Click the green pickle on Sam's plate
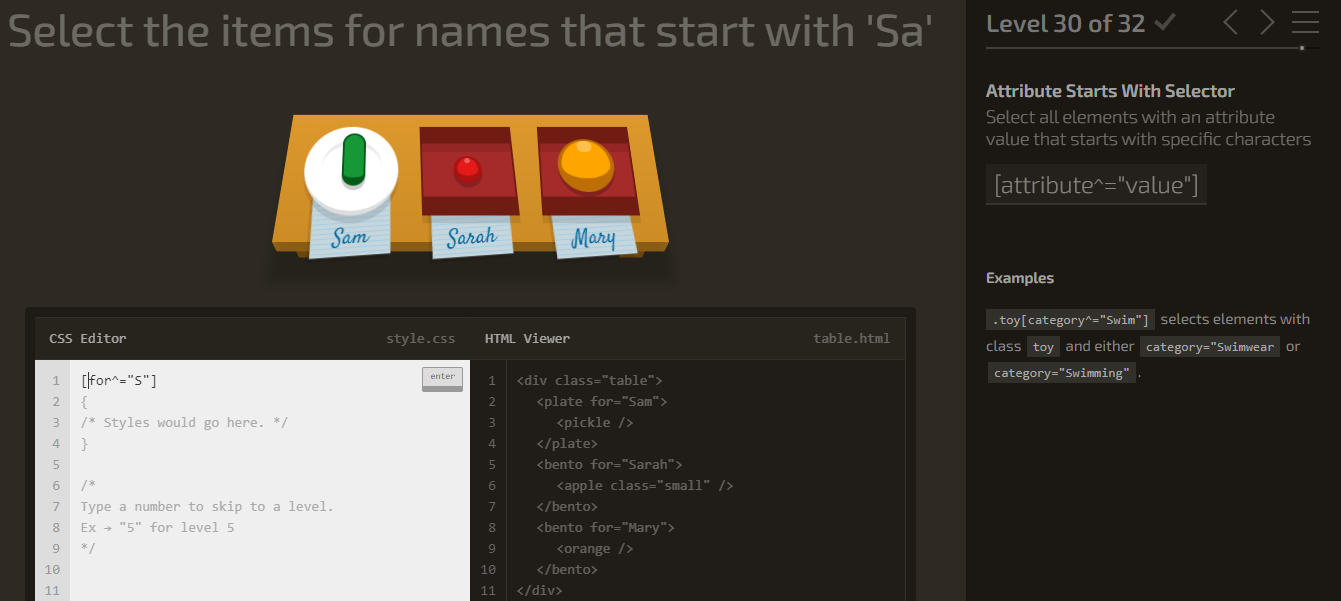This screenshot has width=1341, height=601. click(353, 160)
